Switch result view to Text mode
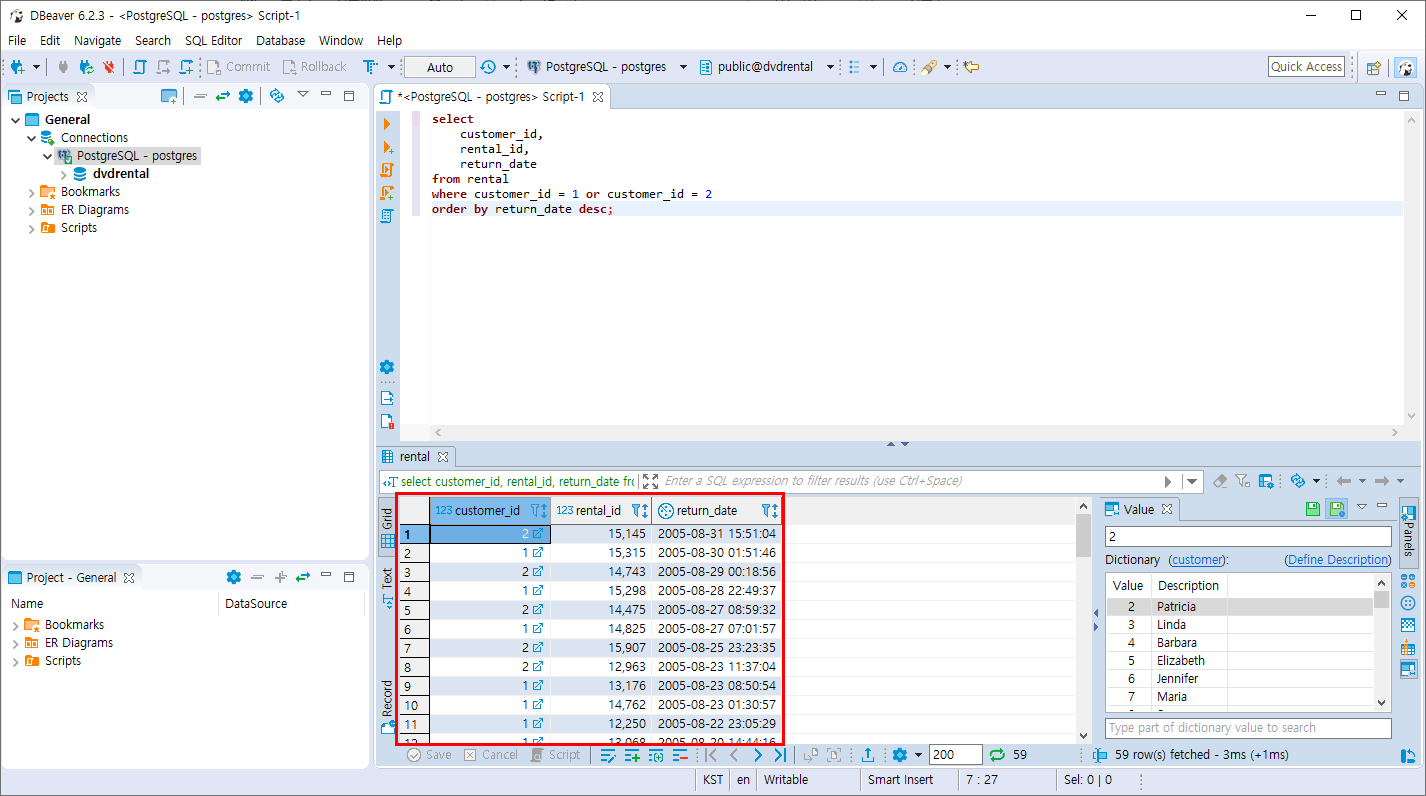This screenshot has width=1426, height=796. (387, 588)
